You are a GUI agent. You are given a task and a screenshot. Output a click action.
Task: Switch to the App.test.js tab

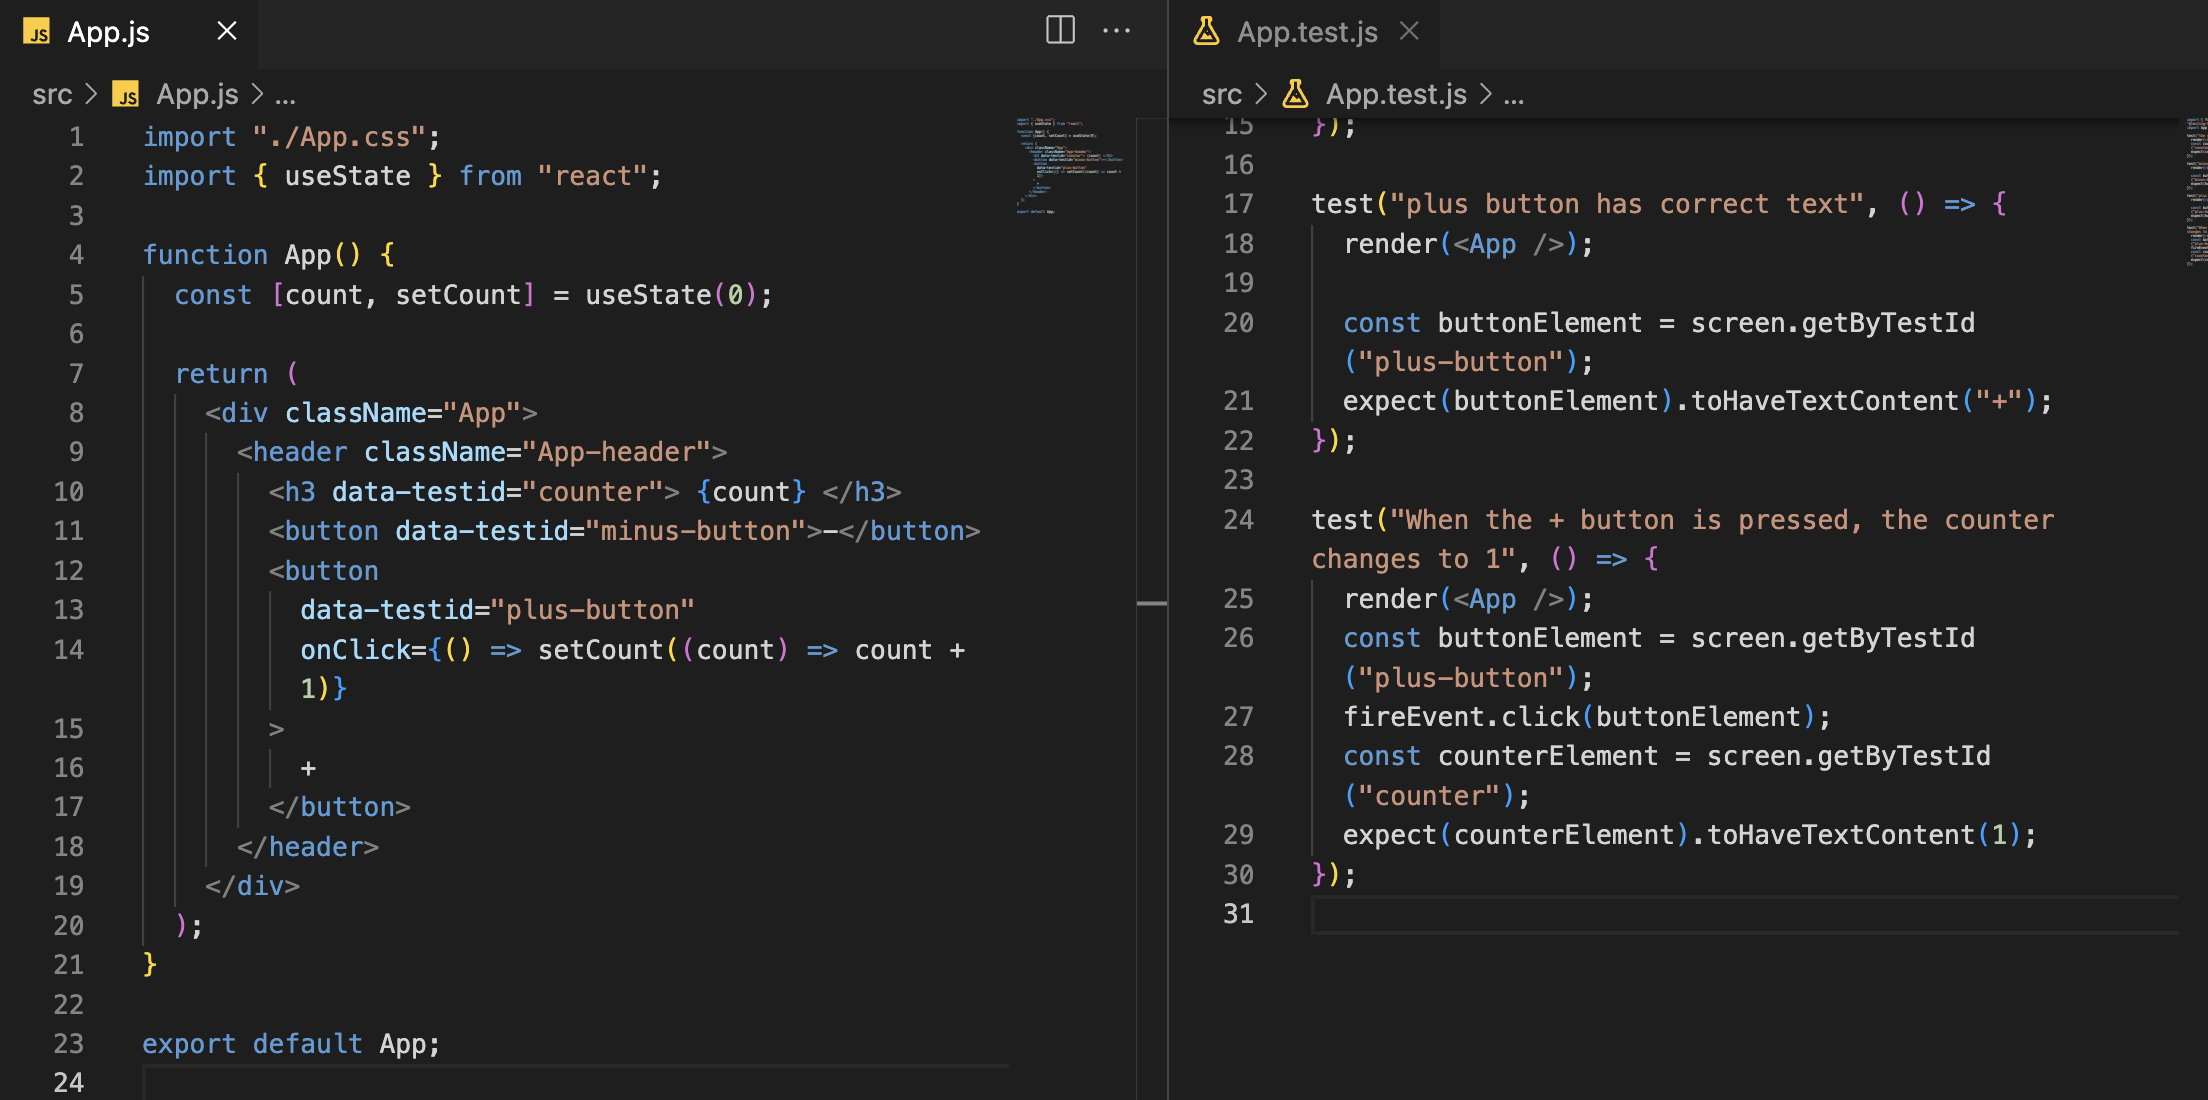click(1306, 32)
